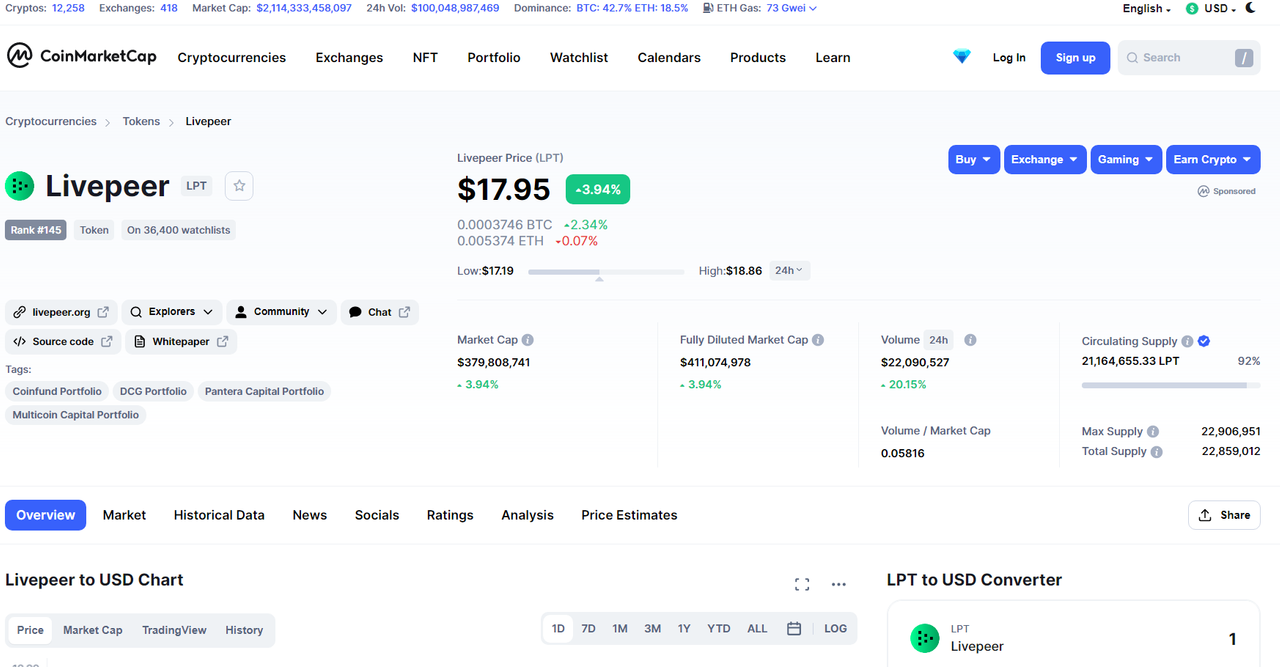Open Exchanges nav menu
The width and height of the screenshot is (1280, 667).
click(349, 58)
